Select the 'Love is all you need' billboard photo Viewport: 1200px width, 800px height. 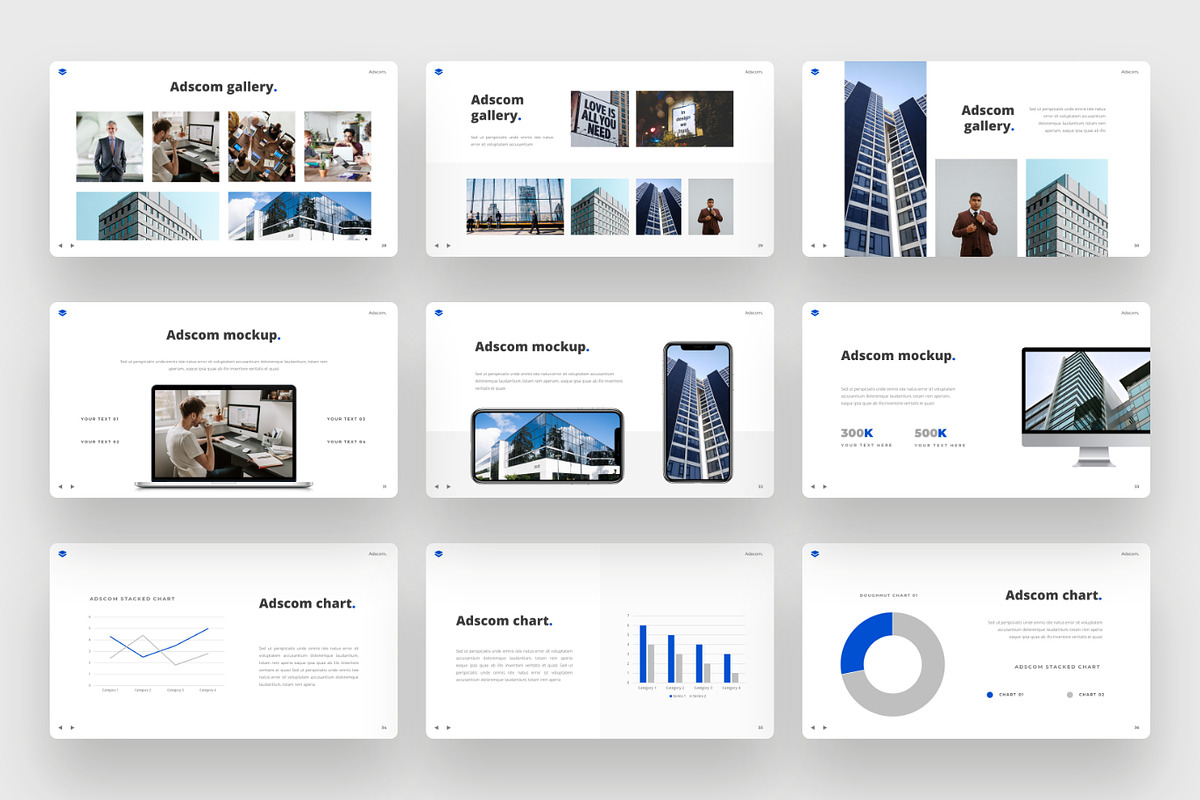pos(600,119)
